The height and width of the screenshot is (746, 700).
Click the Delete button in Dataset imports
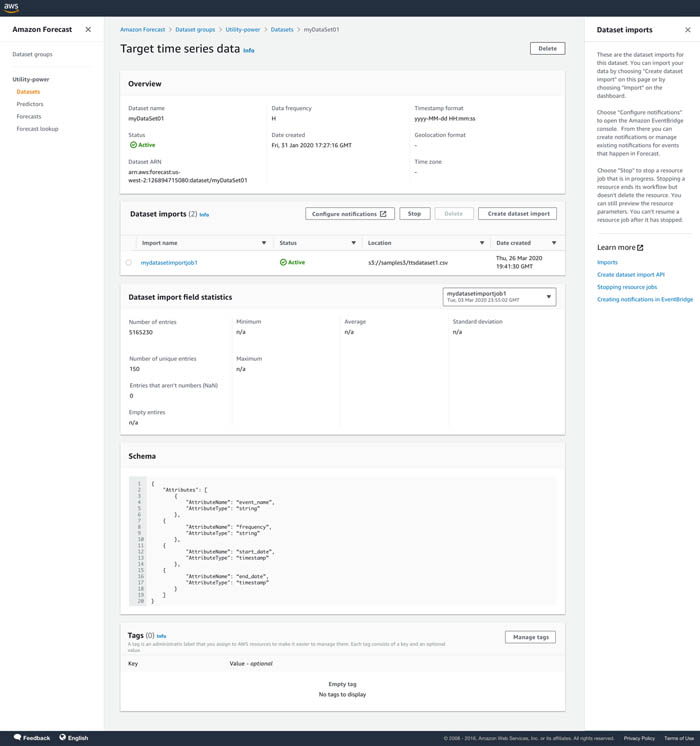(454, 214)
